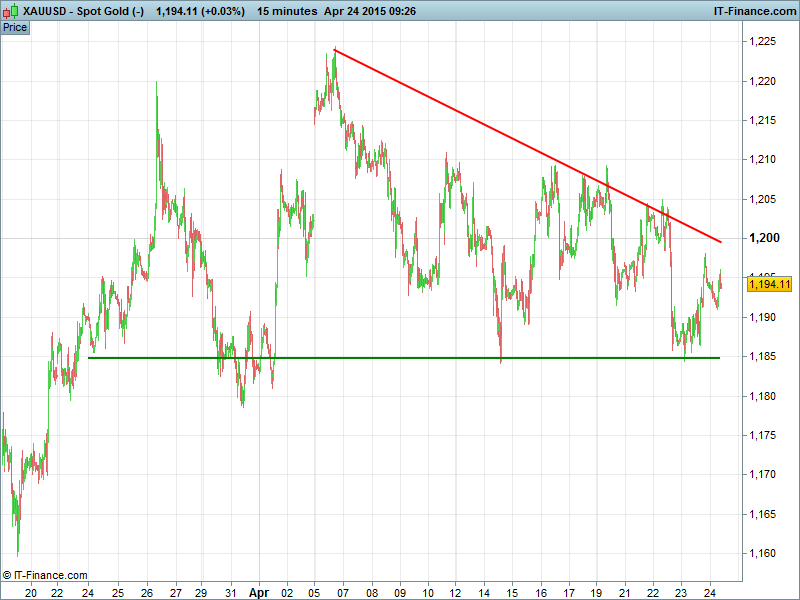Click the 1,194.11 (+0.03%) quote in header

tap(201, 12)
